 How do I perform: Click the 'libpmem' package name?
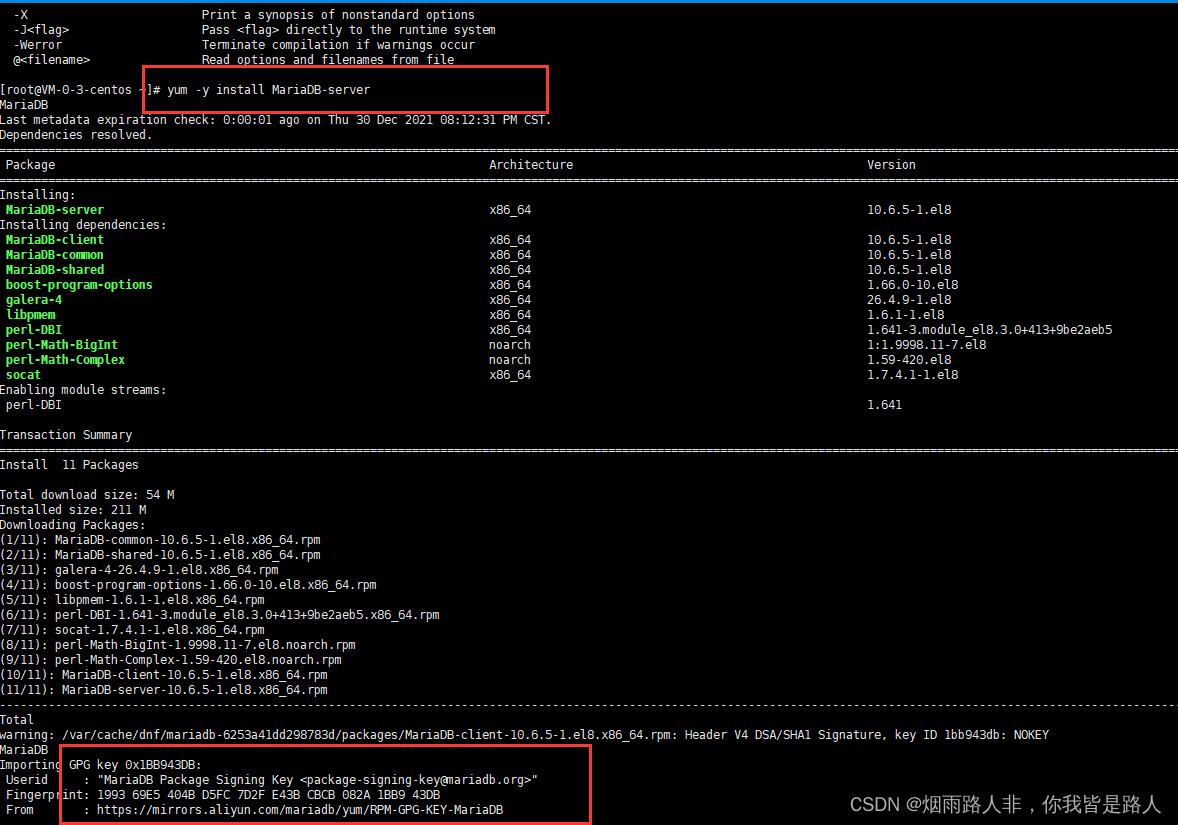coord(31,315)
